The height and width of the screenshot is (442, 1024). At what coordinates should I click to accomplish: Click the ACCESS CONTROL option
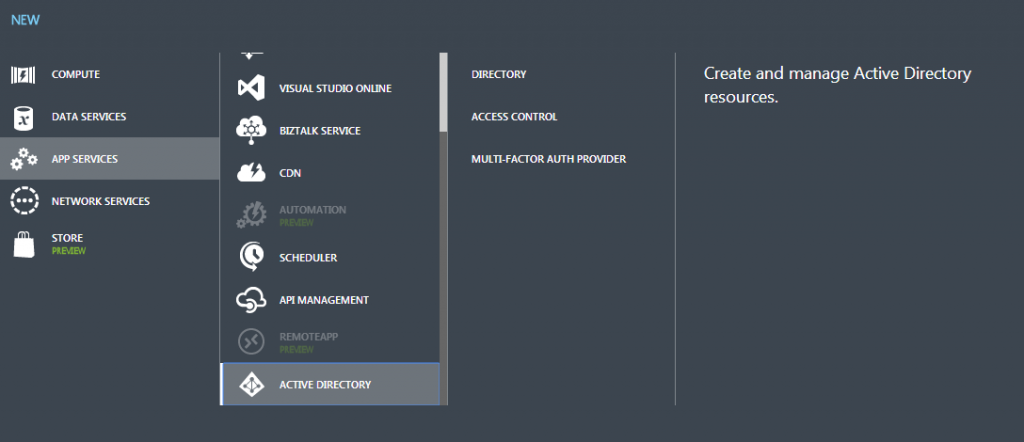pyautogui.click(x=515, y=117)
